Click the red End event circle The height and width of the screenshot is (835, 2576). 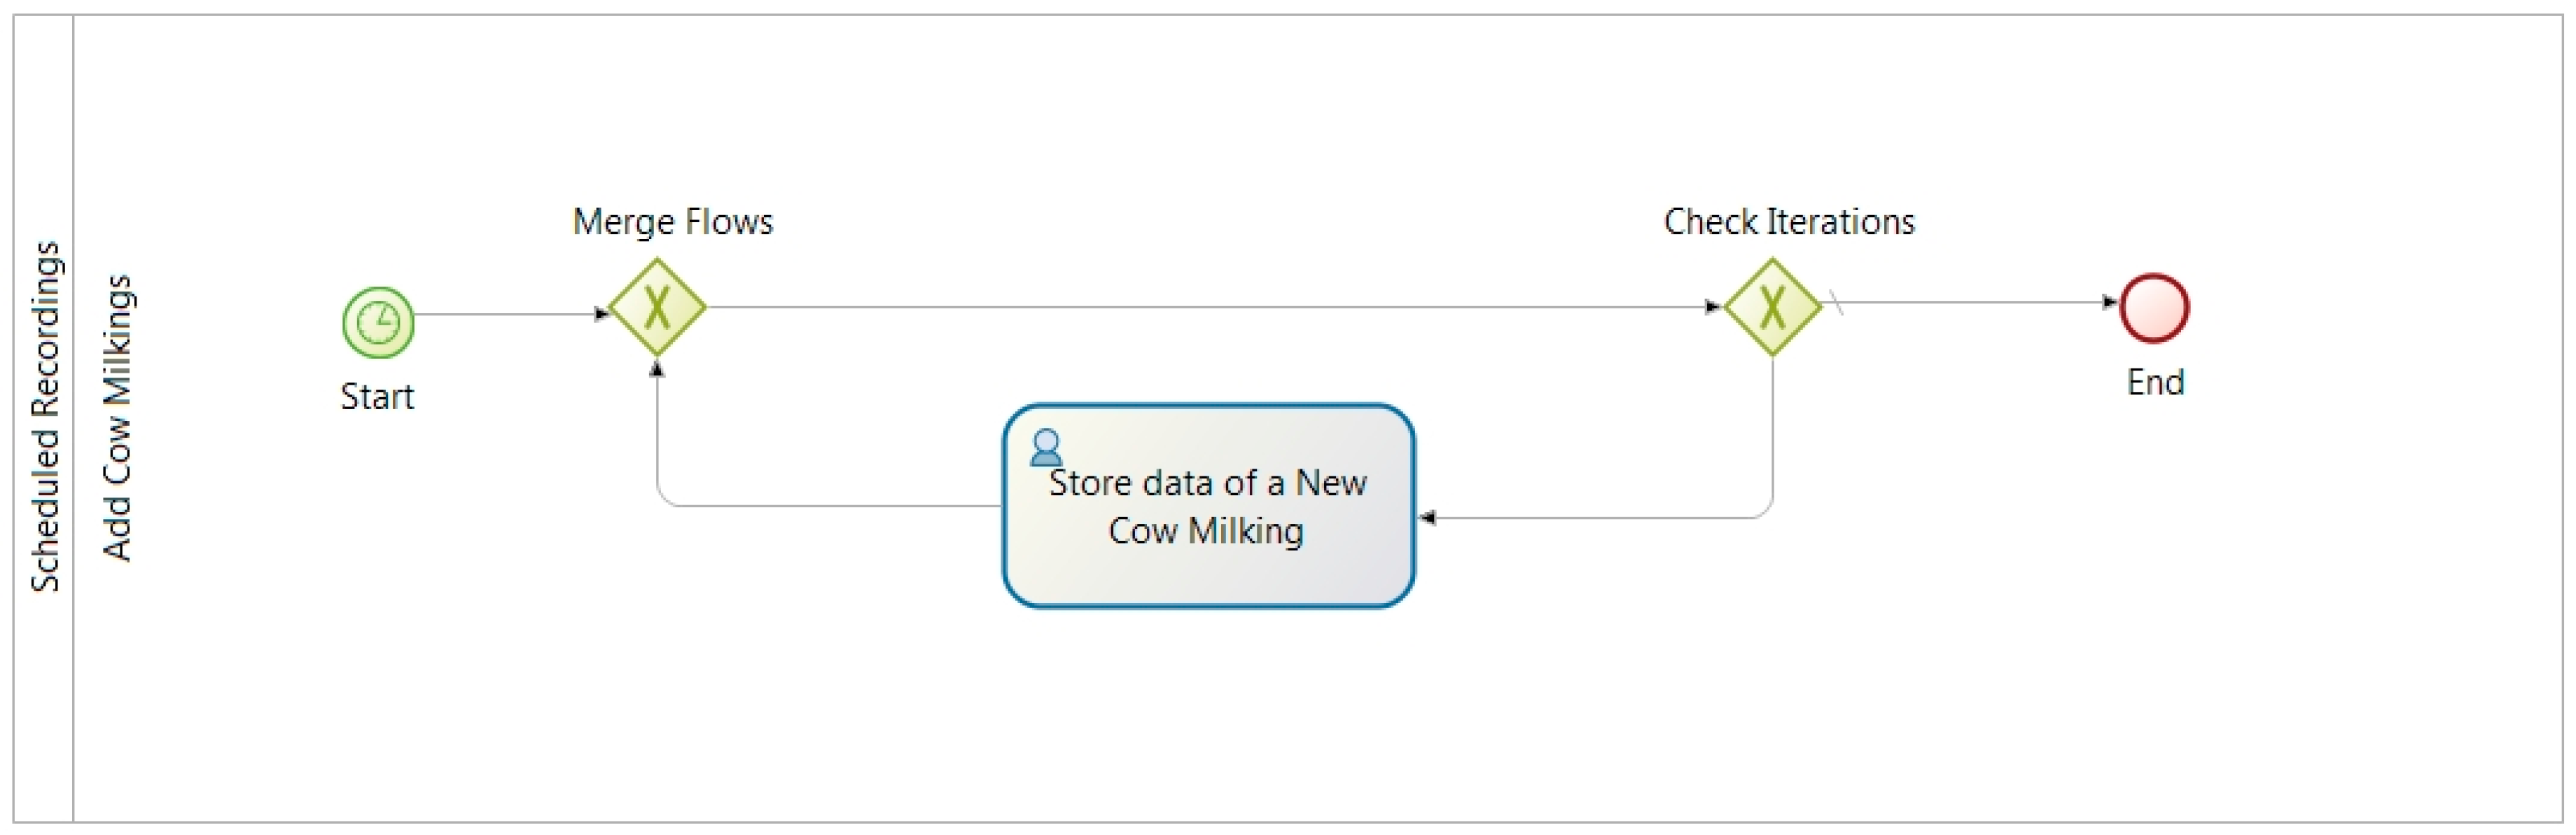[x=2154, y=308]
